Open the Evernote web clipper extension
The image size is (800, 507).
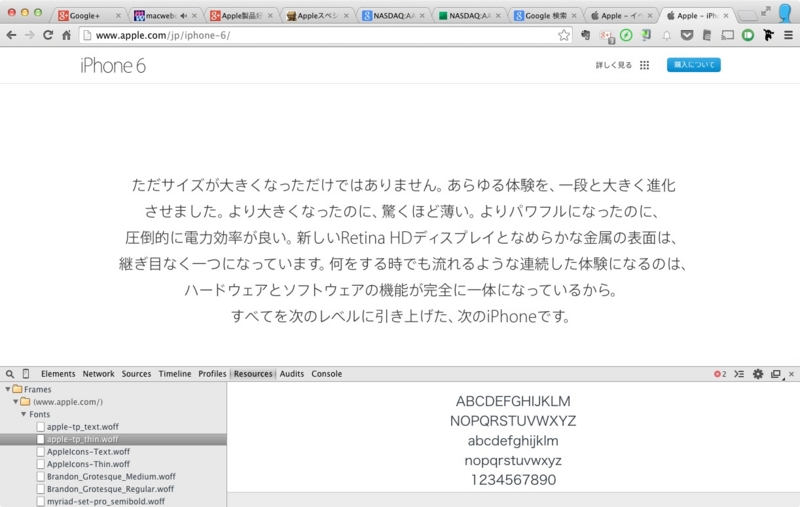(586, 35)
